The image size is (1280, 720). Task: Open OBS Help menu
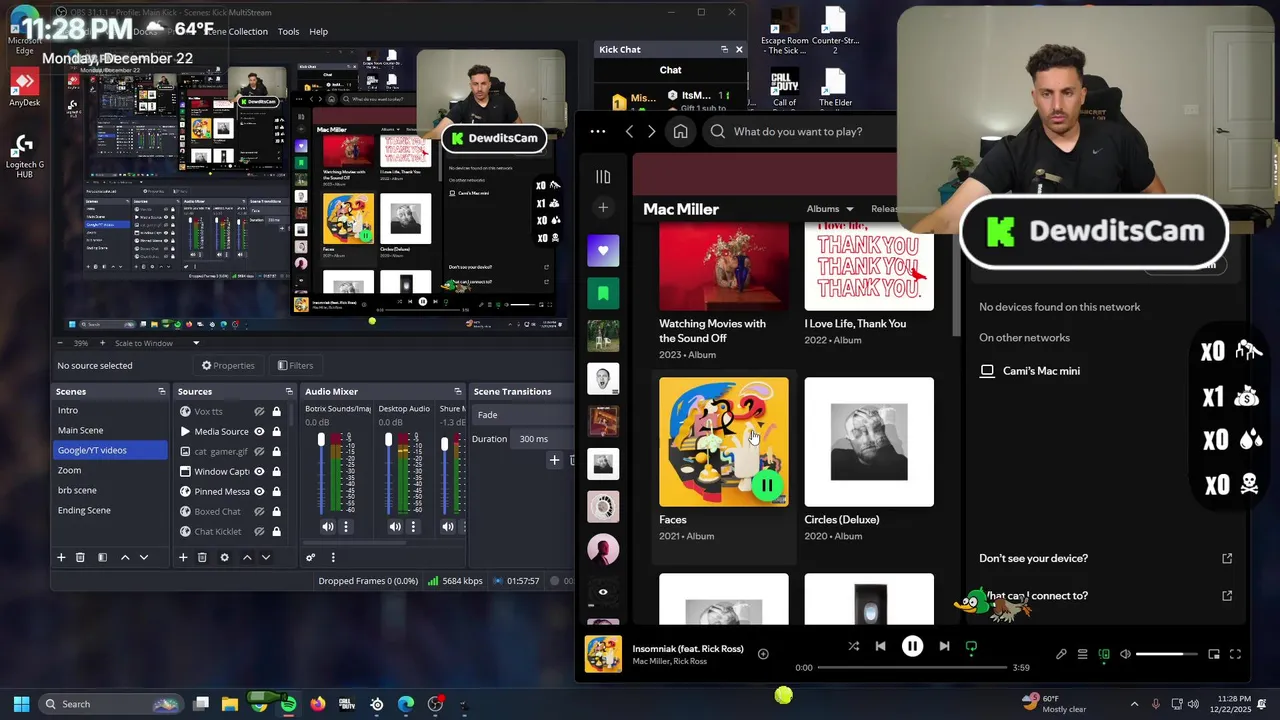point(318,31)
